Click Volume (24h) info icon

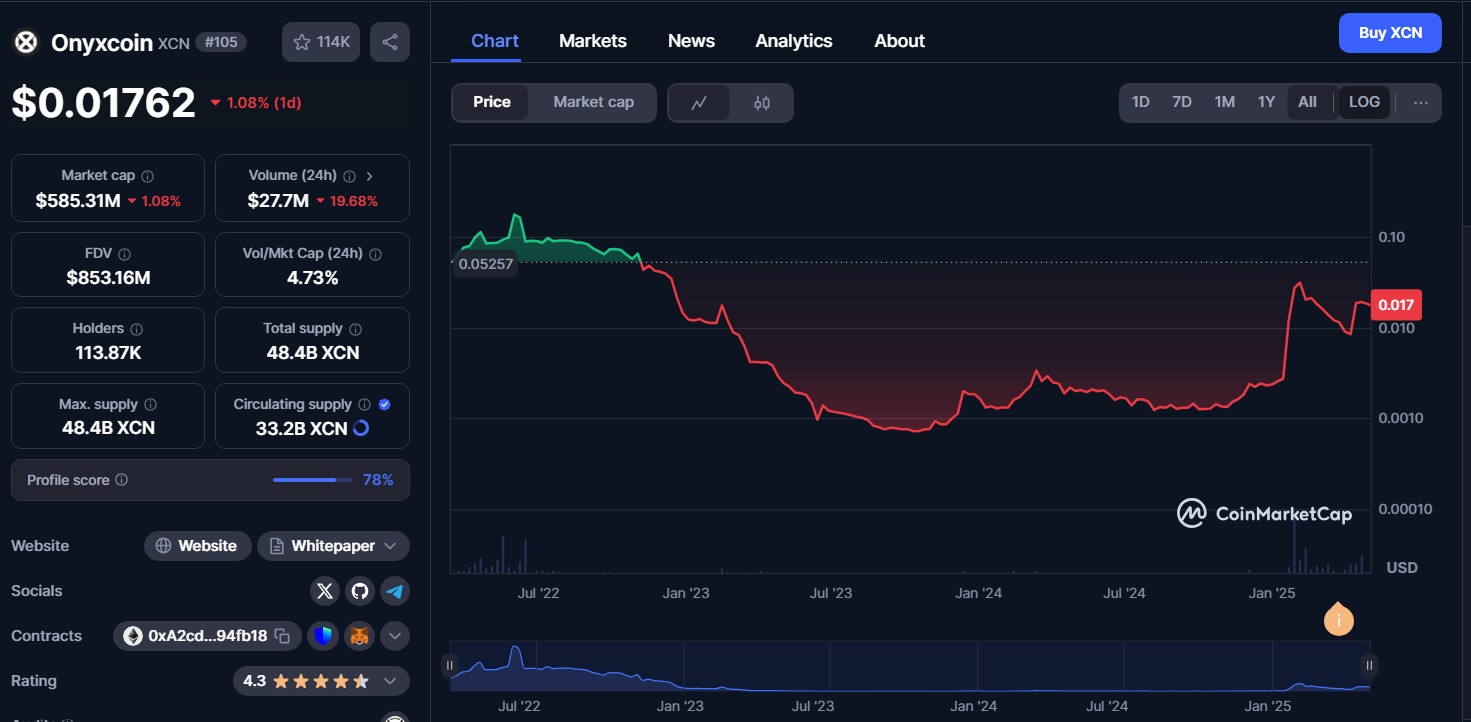pyautogui.click(x=349, y=176)
